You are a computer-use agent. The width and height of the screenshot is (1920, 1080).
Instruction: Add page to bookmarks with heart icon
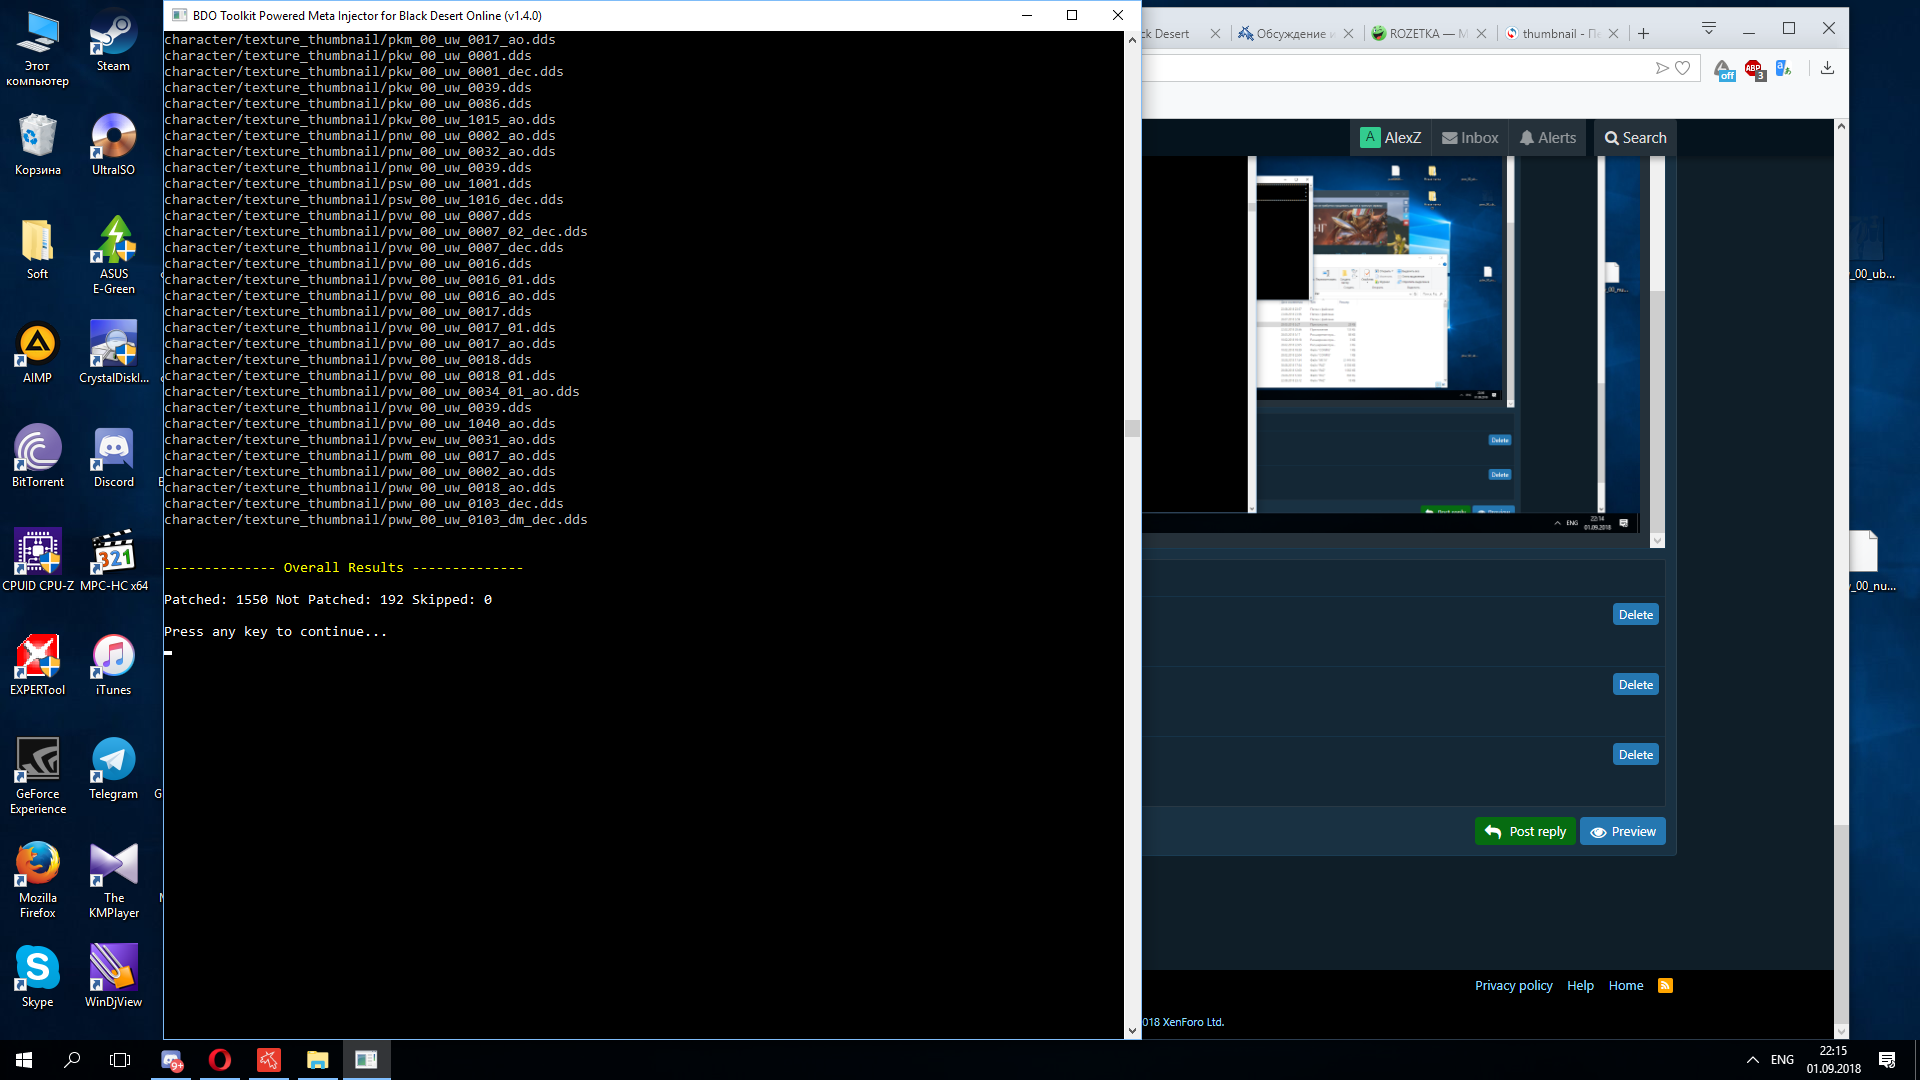click(x=1683, y=68)
